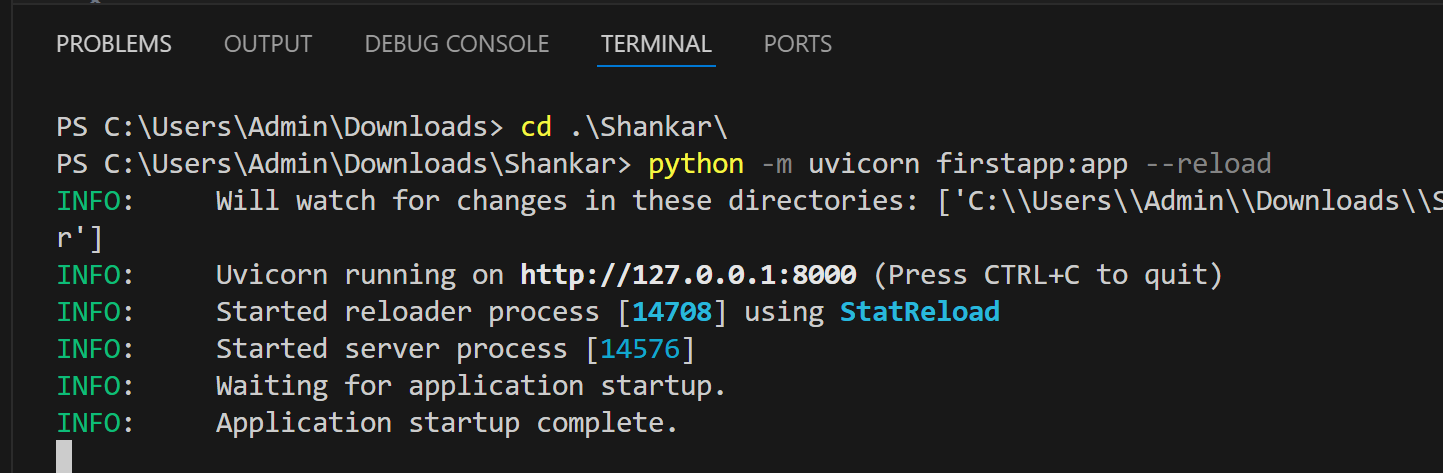Screen dimensions: 1443x473
Task: Show the PORTS tab
Action: point(797,44)
